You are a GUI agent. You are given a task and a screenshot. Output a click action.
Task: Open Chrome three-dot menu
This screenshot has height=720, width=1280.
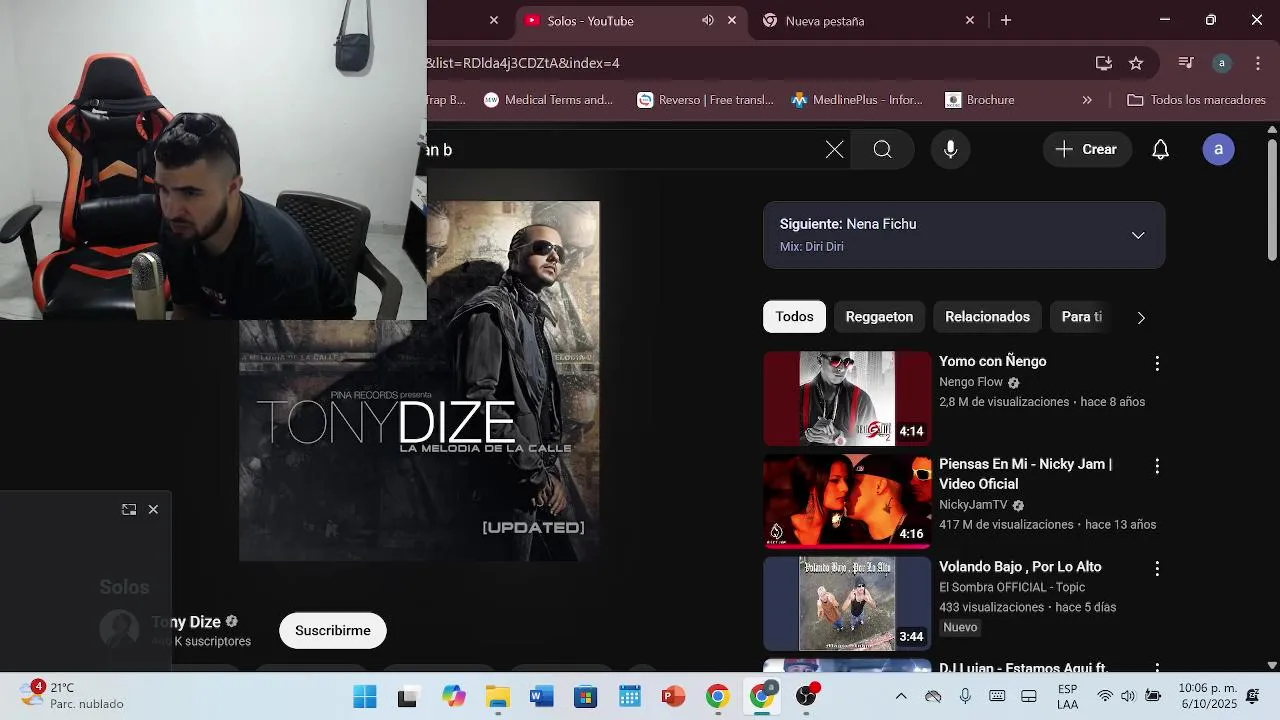(1257, 63)
